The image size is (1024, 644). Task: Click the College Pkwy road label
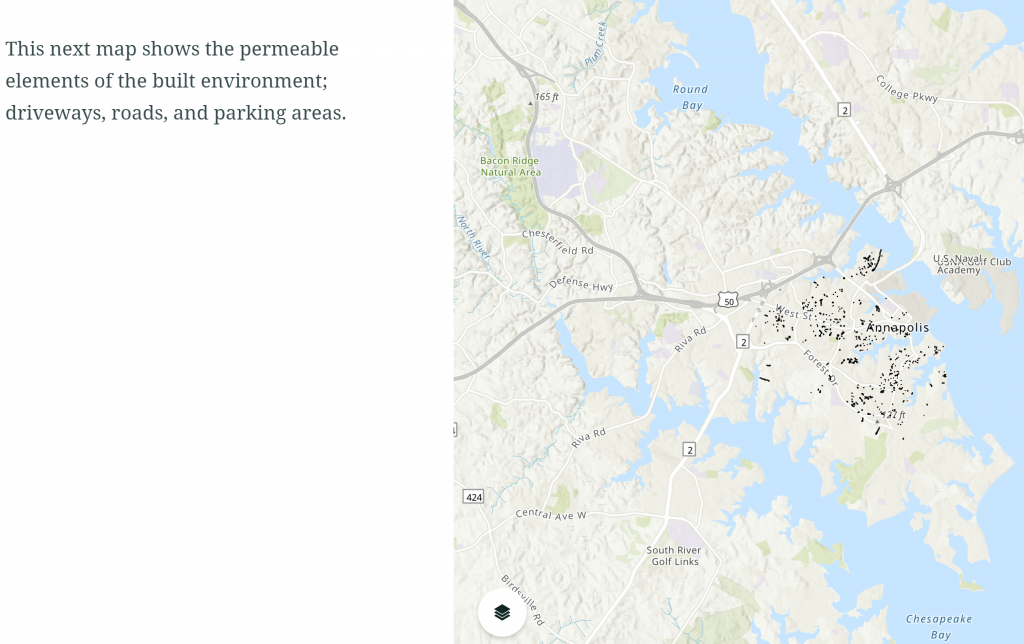(x=908, y=88)
